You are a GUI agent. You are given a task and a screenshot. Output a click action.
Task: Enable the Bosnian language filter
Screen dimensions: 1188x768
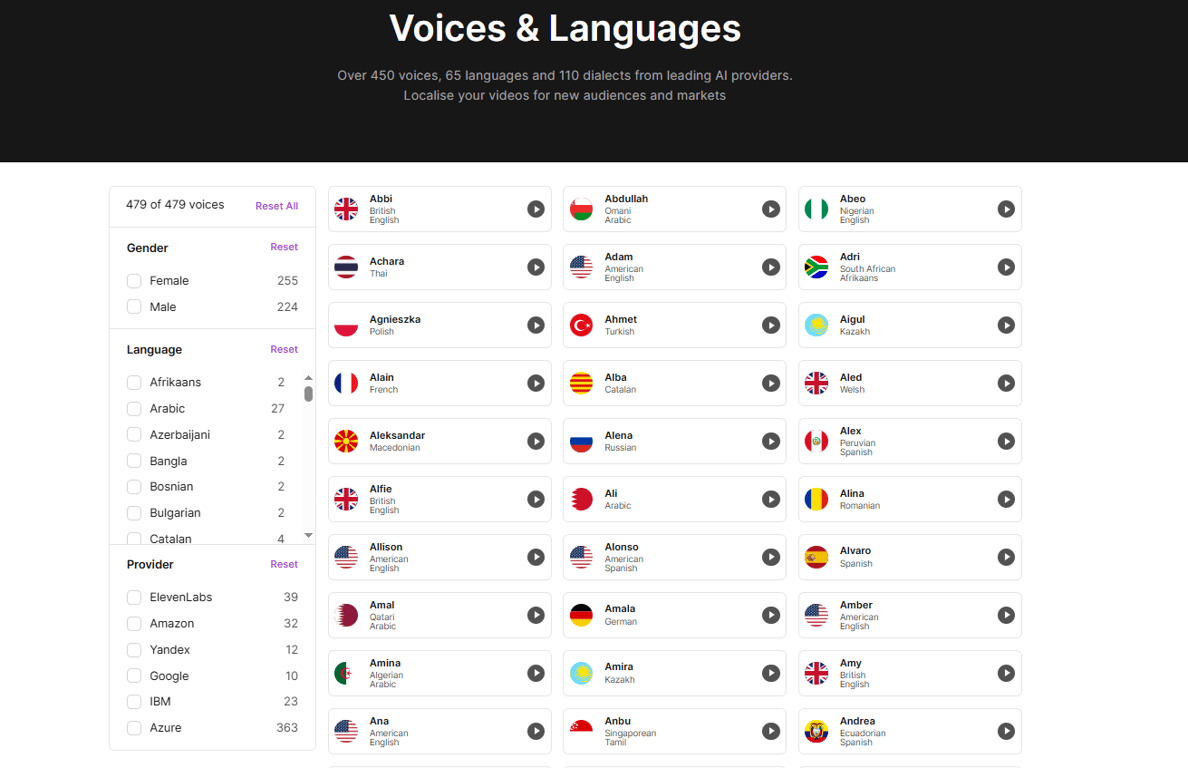[x=134, y=487]
